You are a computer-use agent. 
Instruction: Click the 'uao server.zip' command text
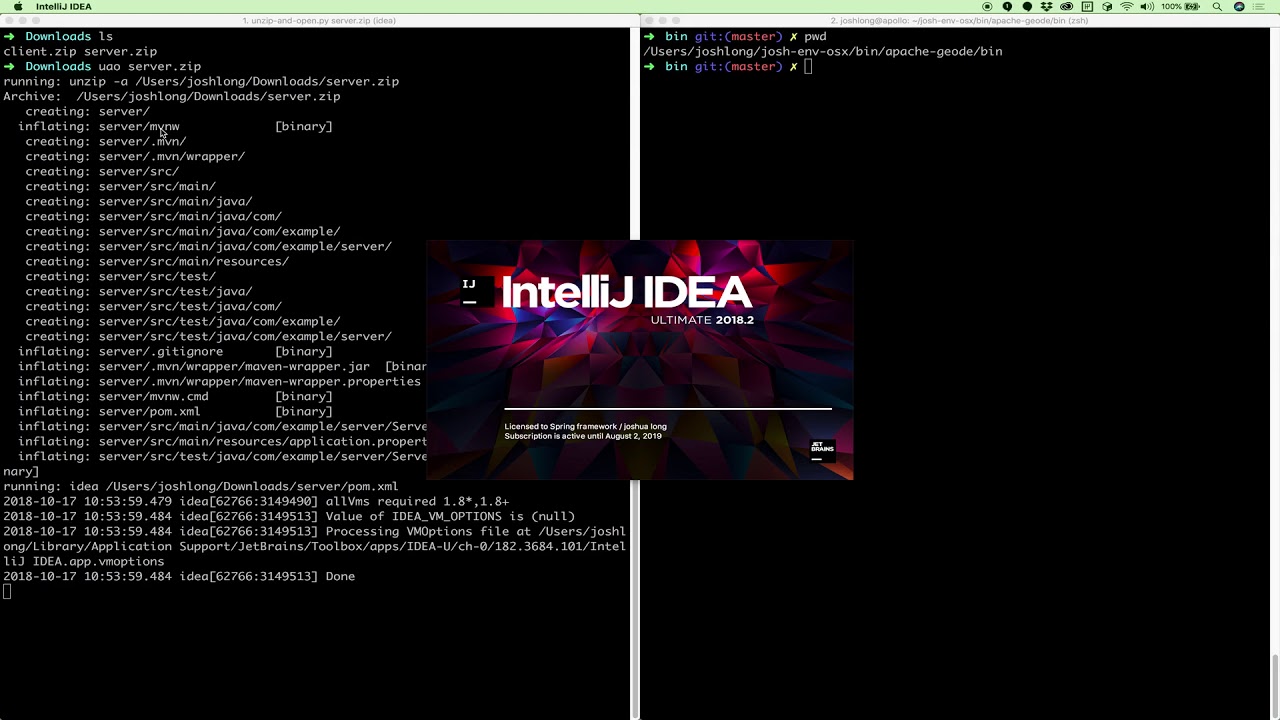click(150, 67)
